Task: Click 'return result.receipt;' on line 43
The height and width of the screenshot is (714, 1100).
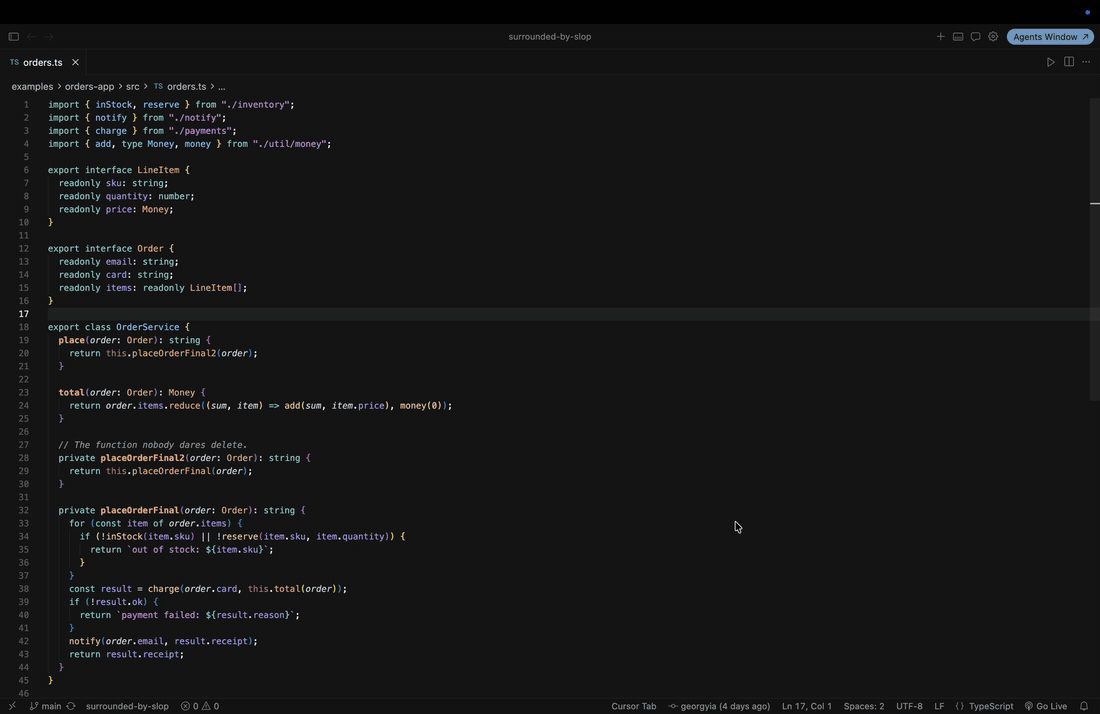Action: (x=126, y=654)
